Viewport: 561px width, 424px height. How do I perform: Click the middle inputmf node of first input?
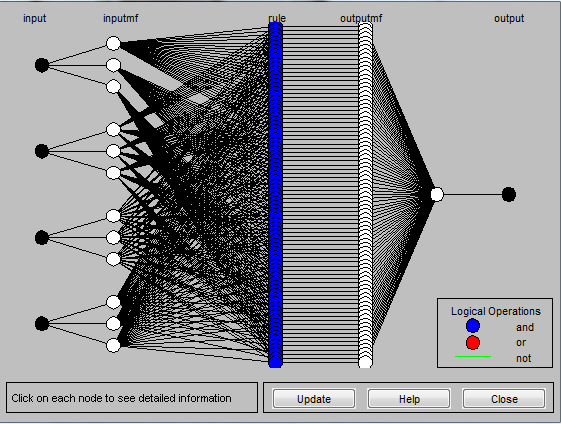[113, 65]
